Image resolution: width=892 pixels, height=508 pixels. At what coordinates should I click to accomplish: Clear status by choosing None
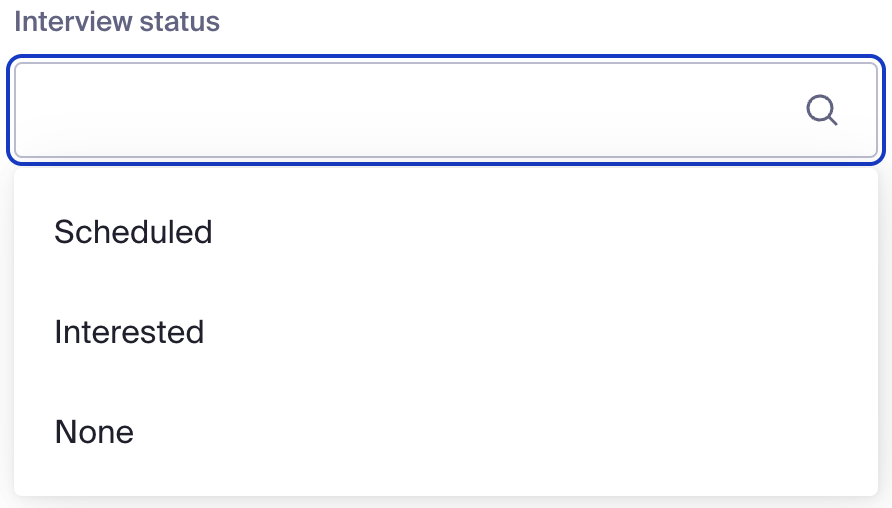pyautogui.click(x=94, y=432)
